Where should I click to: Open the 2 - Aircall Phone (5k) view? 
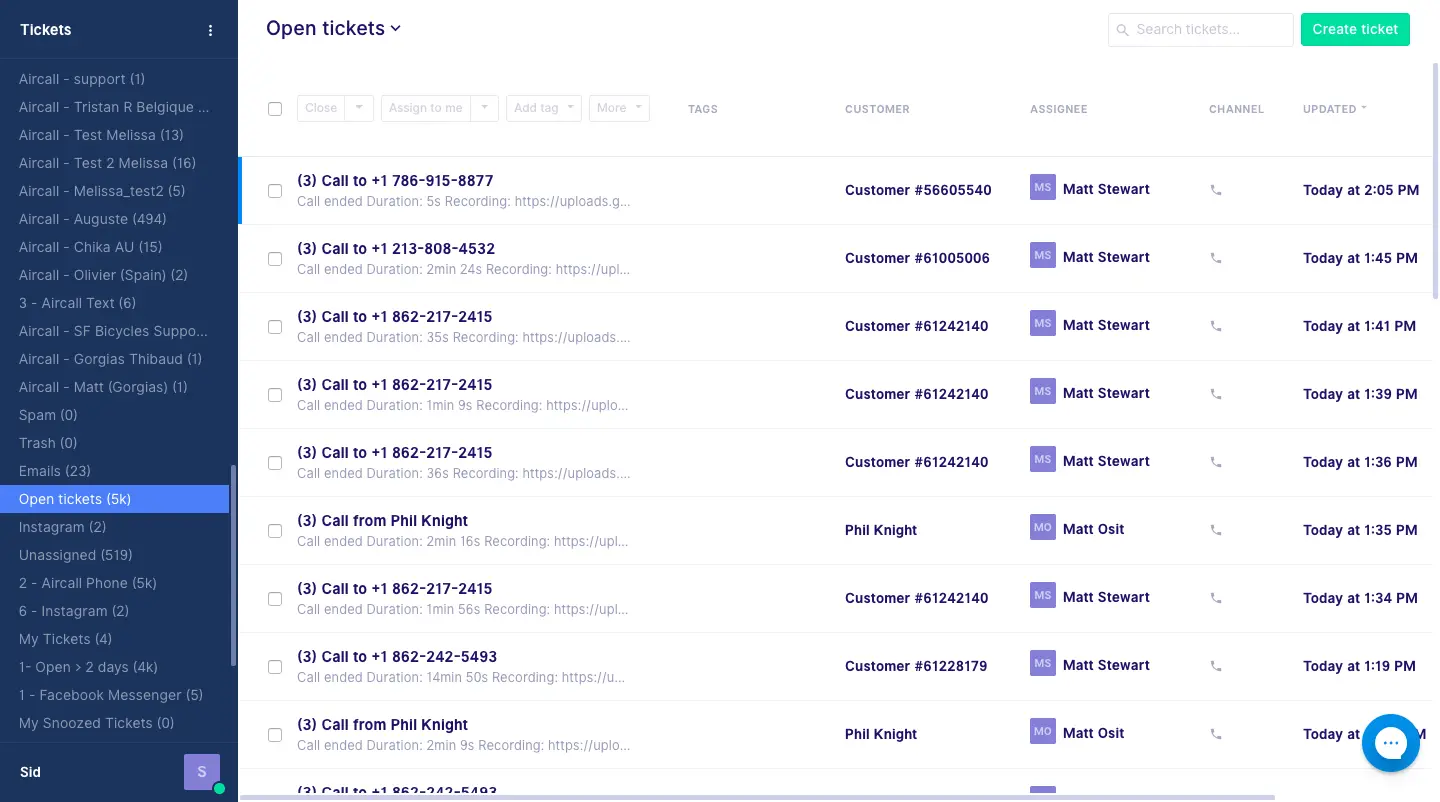point(88,583)
